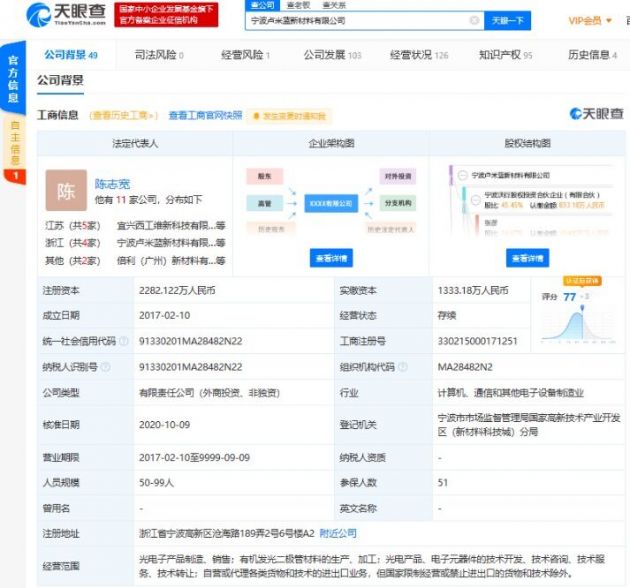Open the 附近公司 link
This screenshot has width=630, height=588.
click(338, 533)
